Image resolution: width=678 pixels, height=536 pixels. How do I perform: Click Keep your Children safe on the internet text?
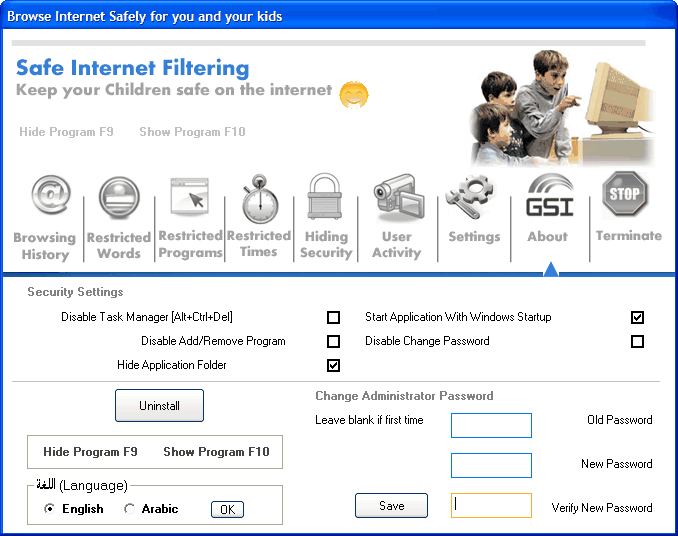(x=174, y=90)
